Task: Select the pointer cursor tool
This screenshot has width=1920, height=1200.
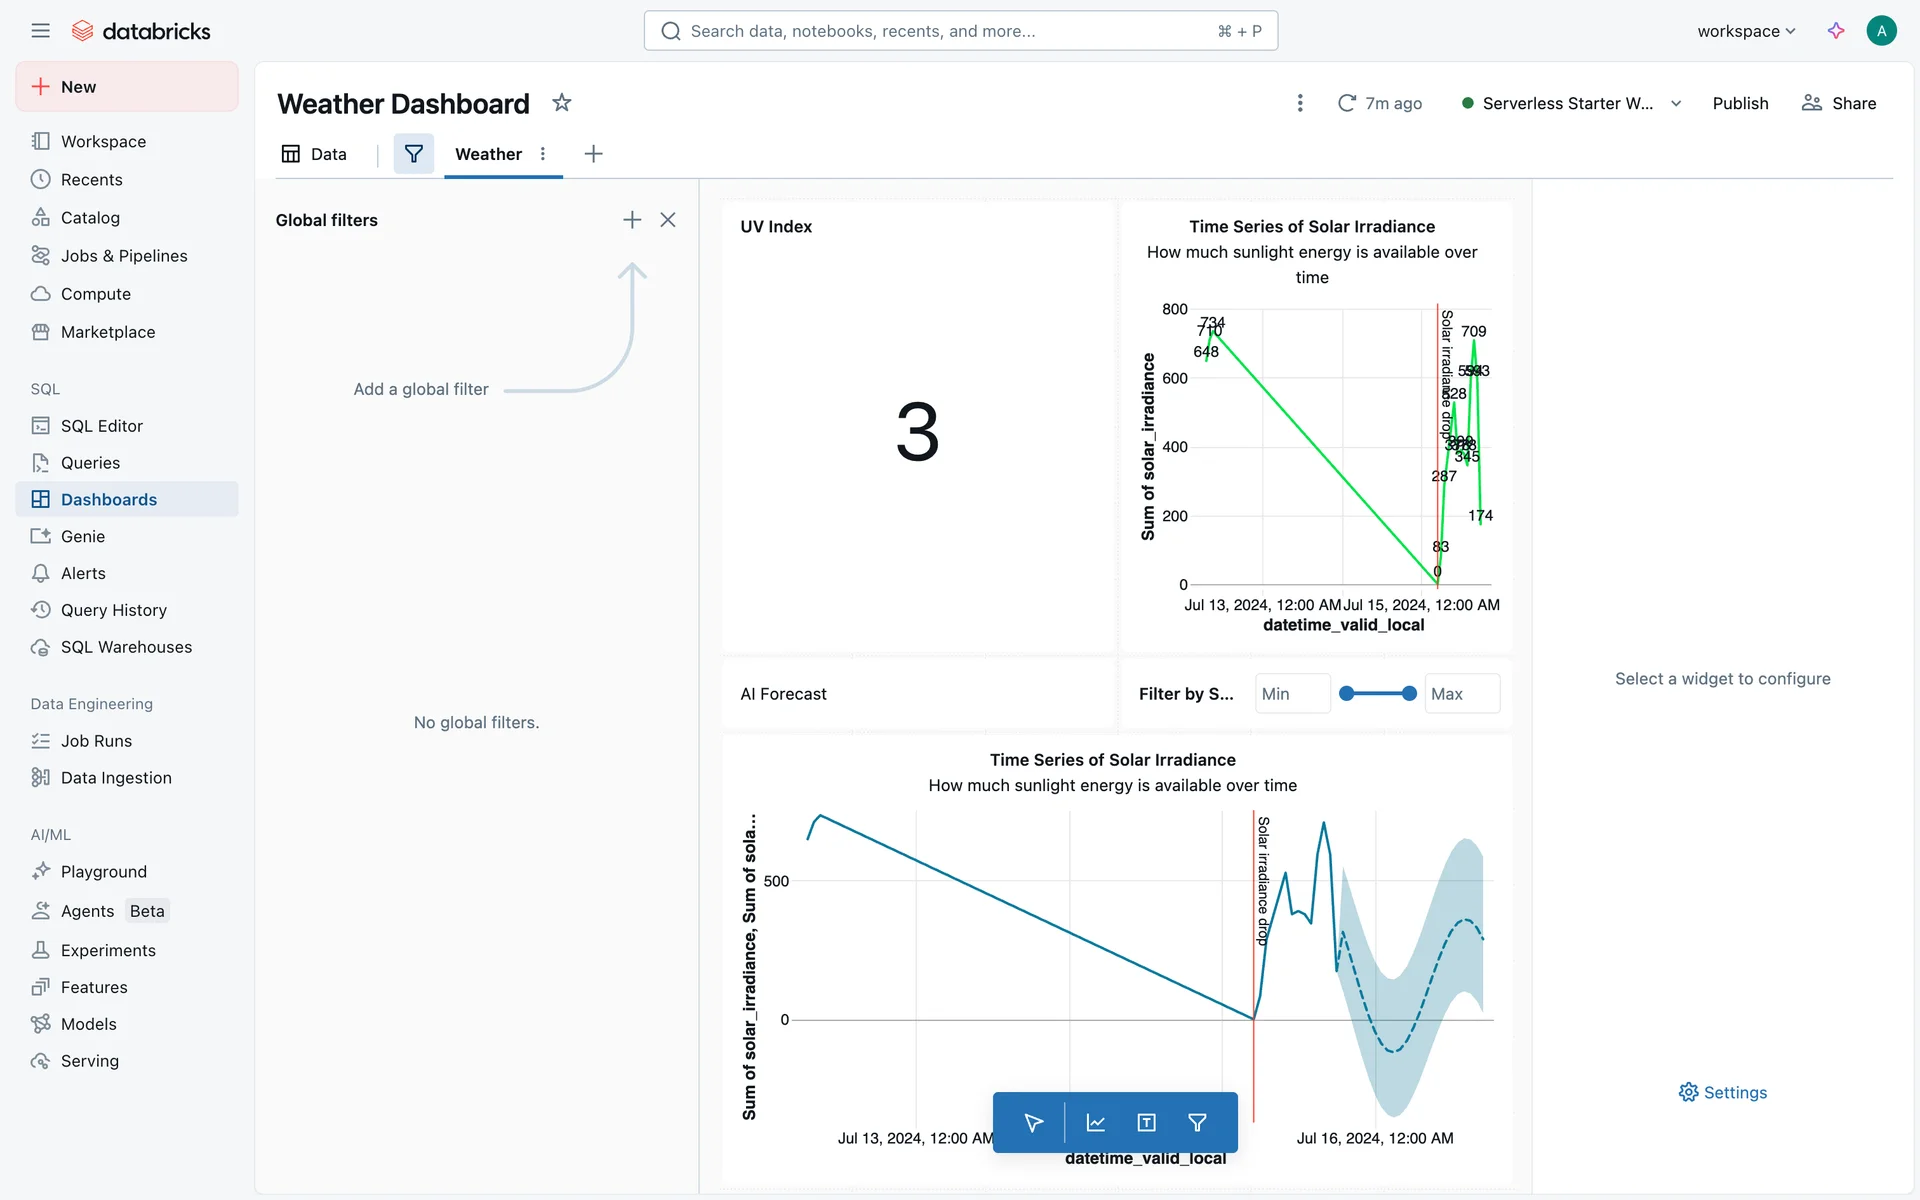Action: 1034,1123
